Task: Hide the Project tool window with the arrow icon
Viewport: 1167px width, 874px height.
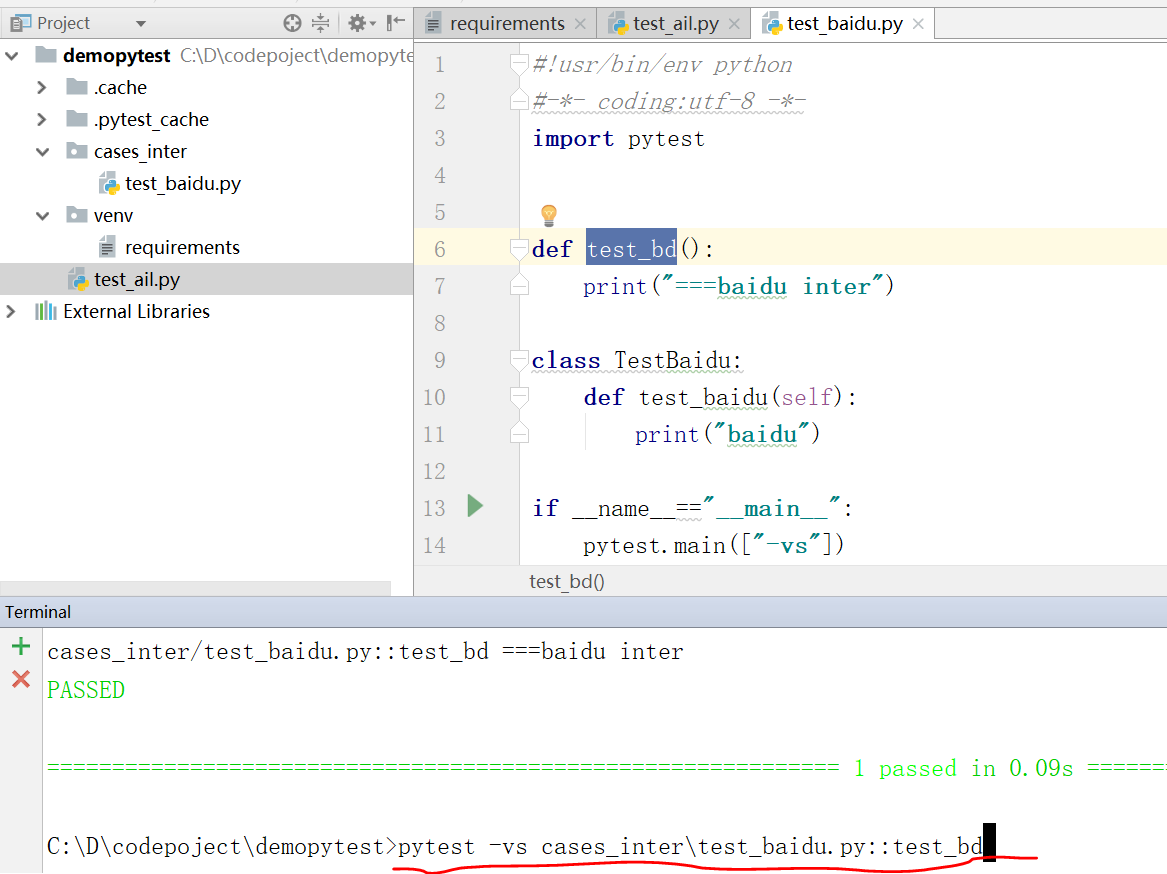Action: point(395,23)
